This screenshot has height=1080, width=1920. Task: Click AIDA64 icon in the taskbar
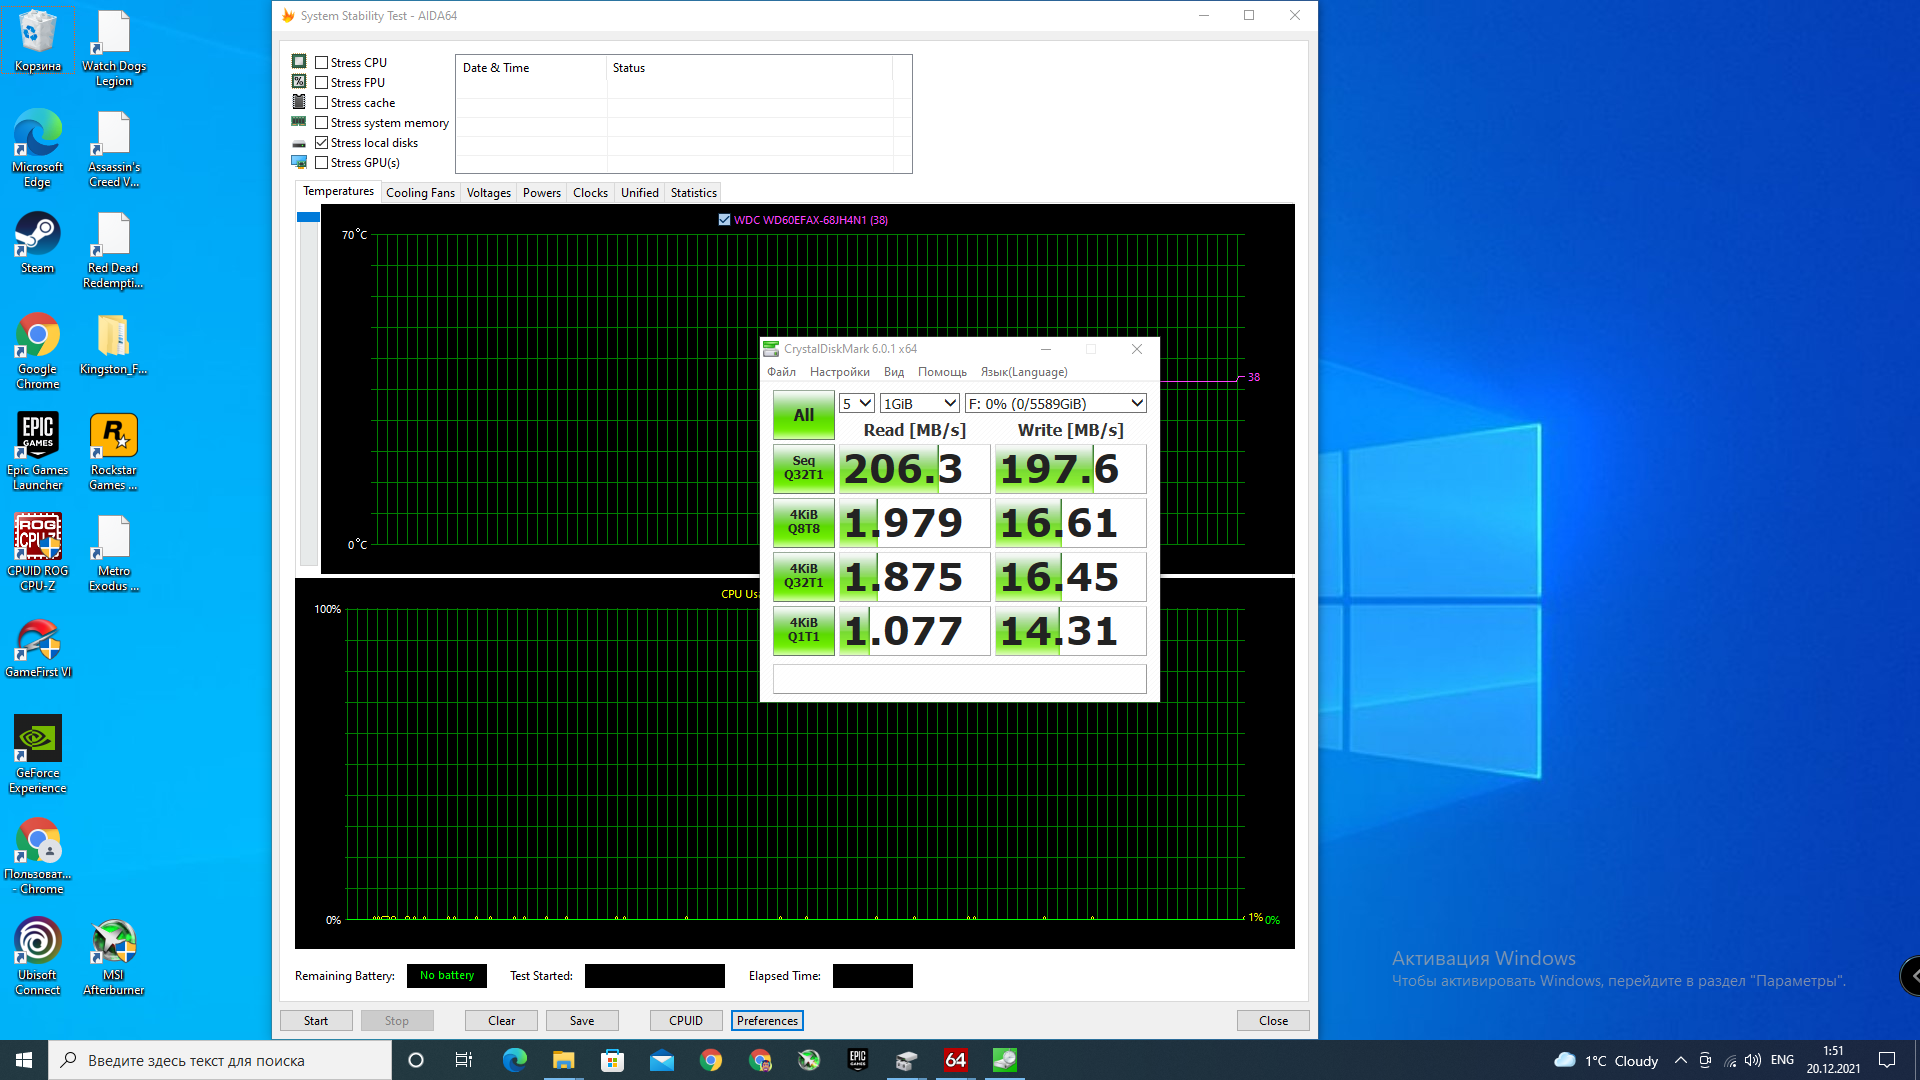point(955,1060)
